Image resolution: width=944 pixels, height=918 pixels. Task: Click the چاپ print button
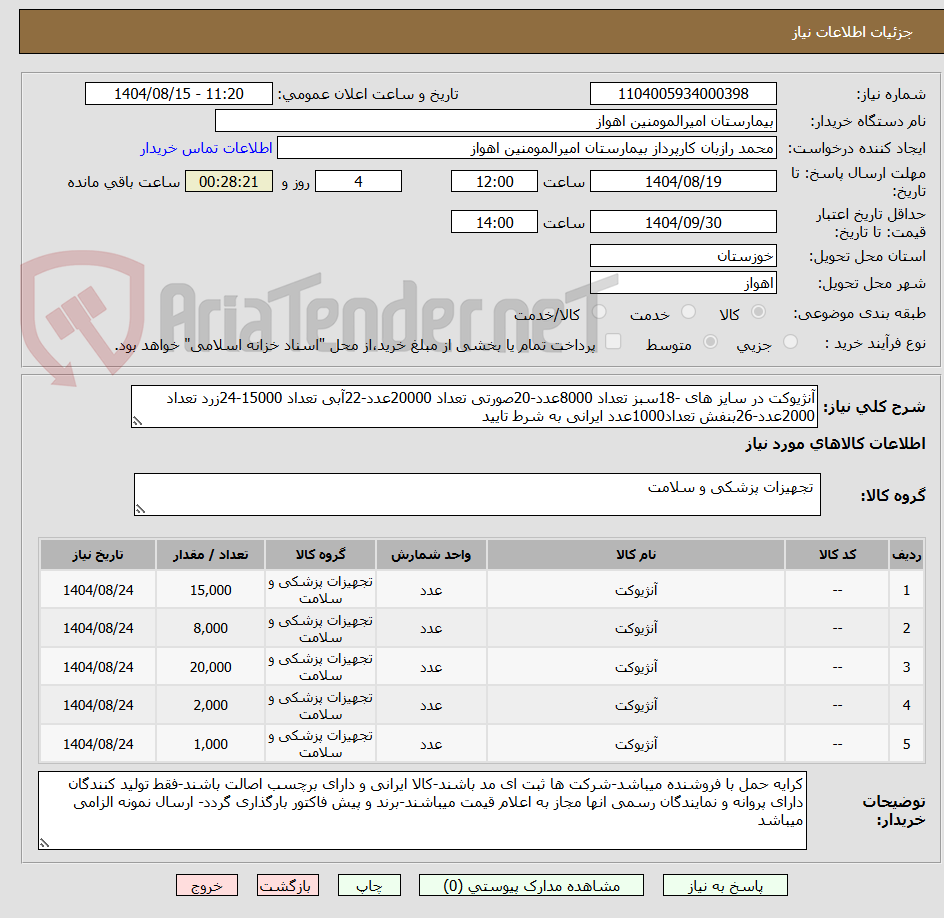[x=370, y=885]
